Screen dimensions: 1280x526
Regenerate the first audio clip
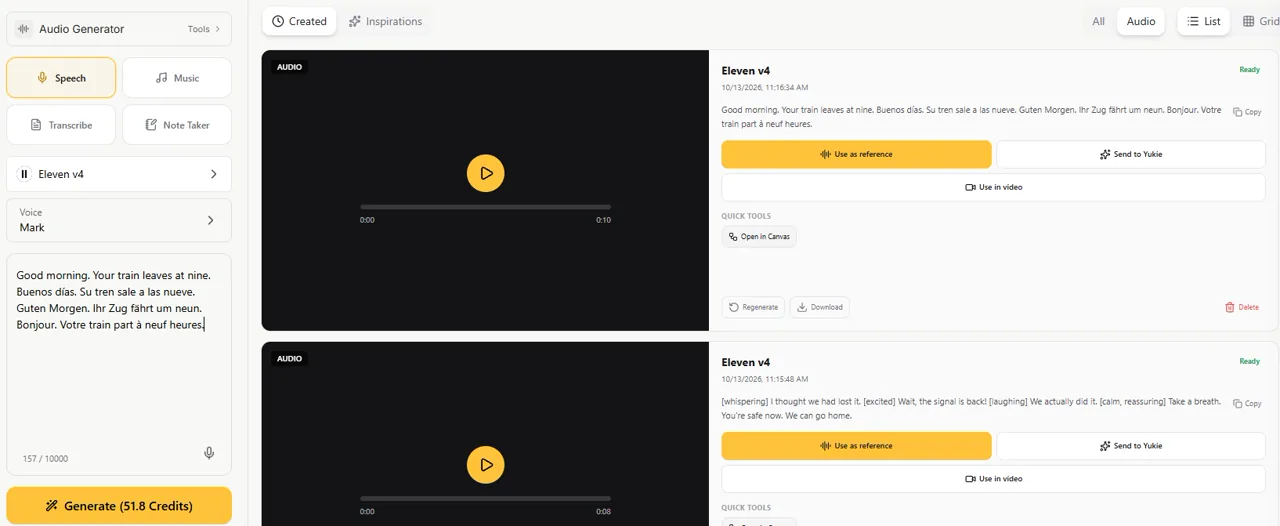pyautogui.click(x=753, y=307)
